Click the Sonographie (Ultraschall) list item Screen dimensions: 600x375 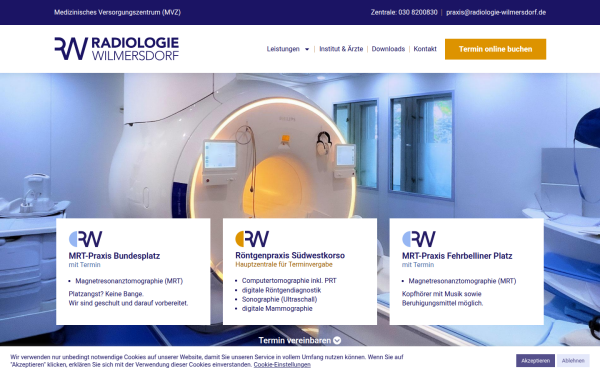279,299
